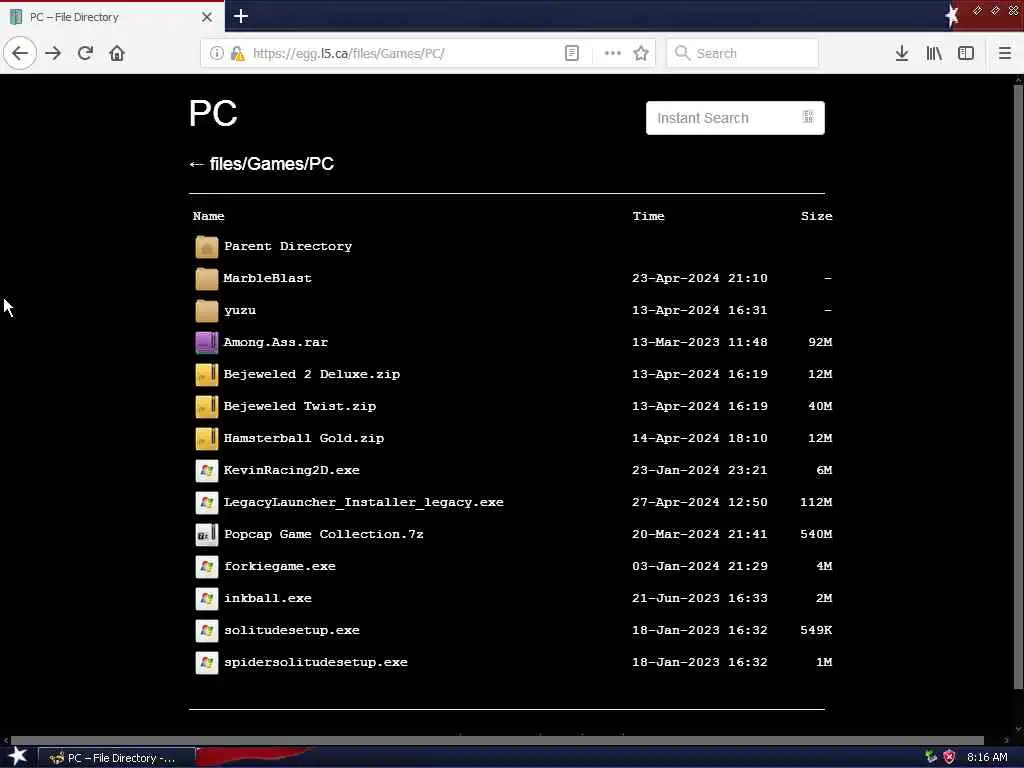Click the red shield tray icon
Viewport: 1024px width, 768px height.
949,757
